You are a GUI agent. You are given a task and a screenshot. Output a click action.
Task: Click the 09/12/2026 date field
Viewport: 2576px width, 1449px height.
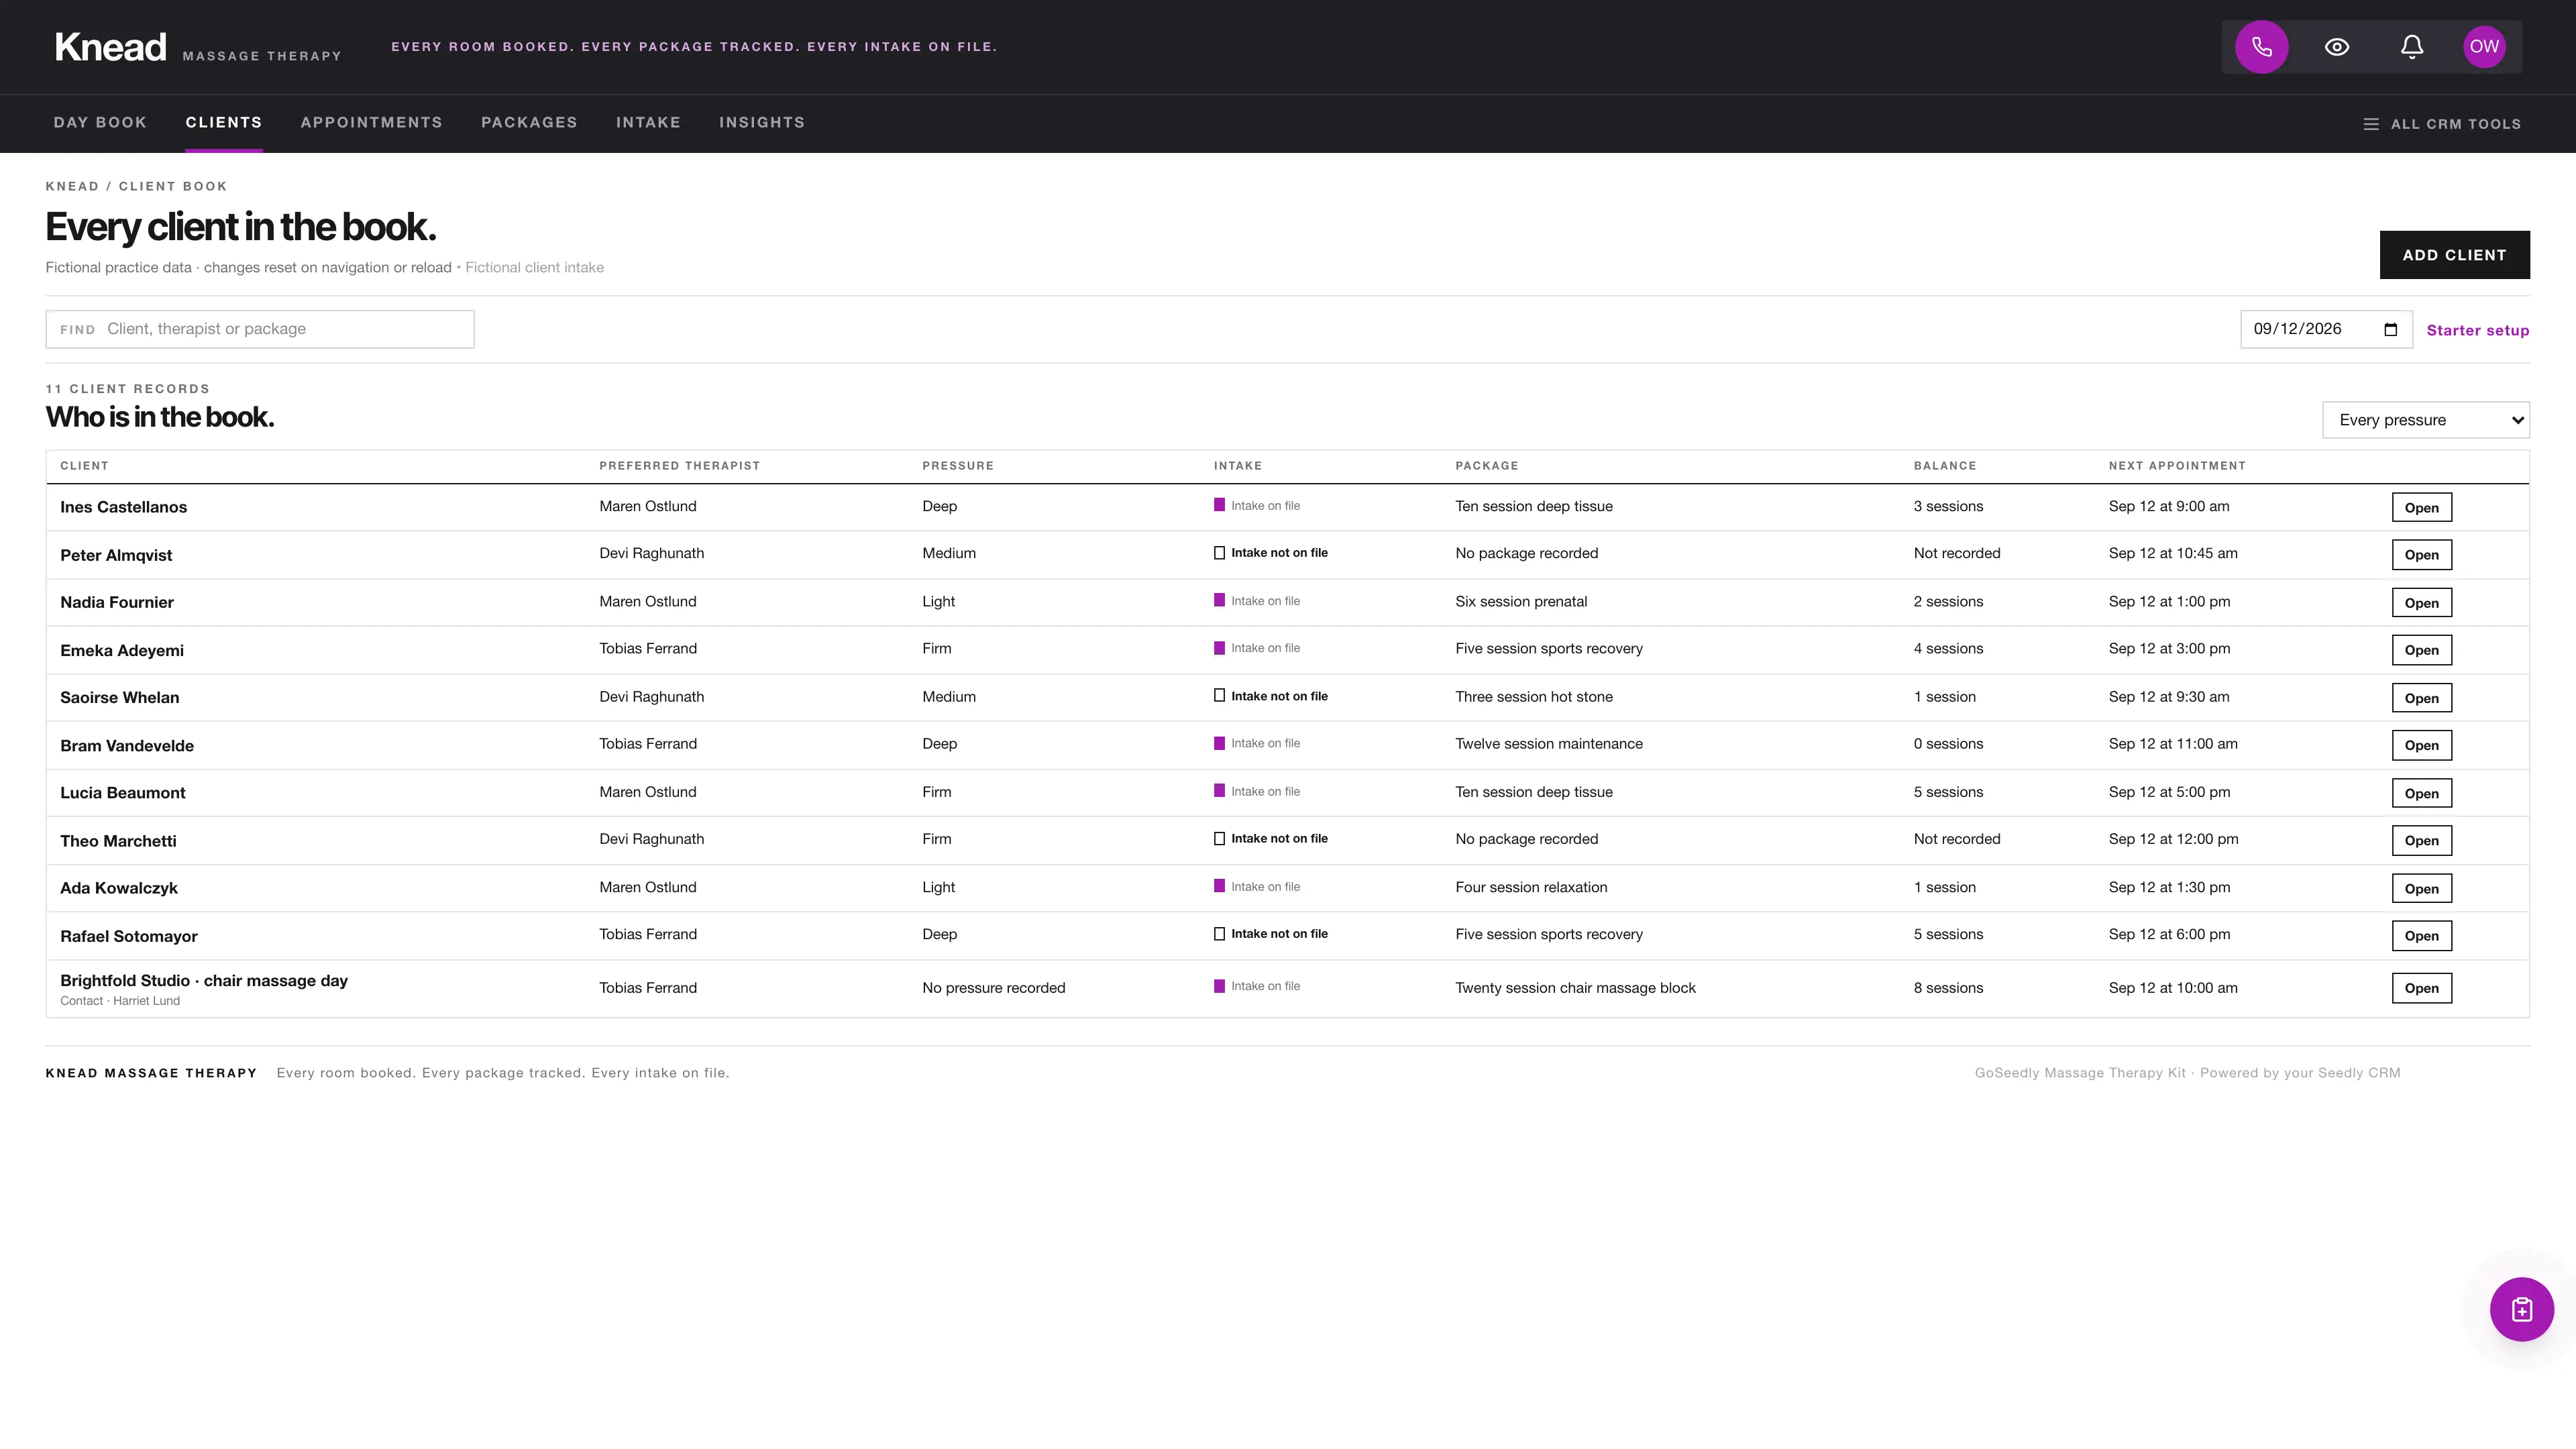pos(2326,329)
